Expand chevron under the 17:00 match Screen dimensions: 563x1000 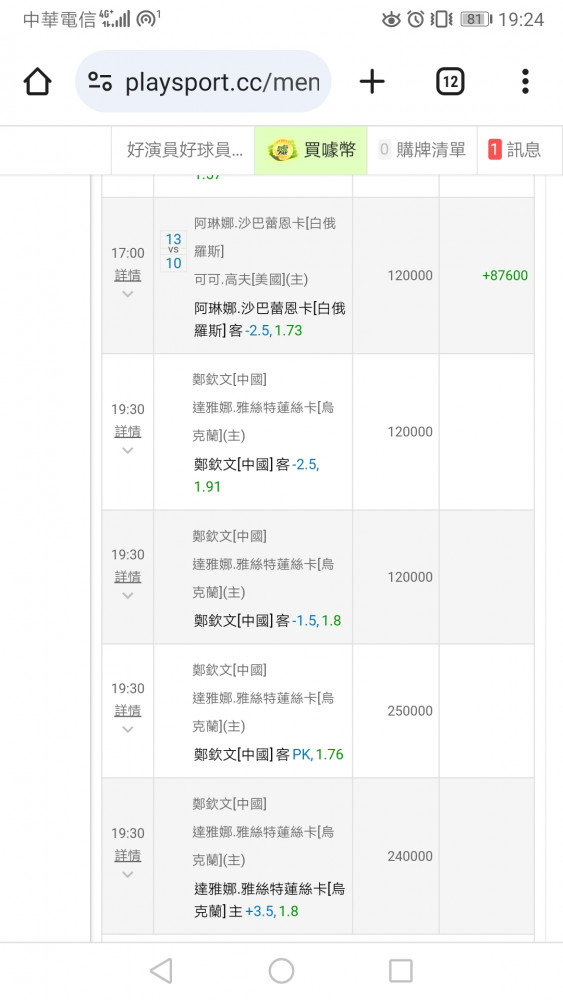[128, 294]
